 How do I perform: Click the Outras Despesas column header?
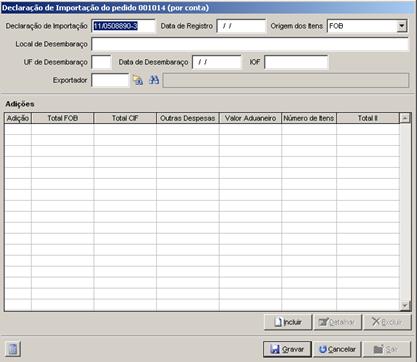pyautogui.click(x=188, y=118)
